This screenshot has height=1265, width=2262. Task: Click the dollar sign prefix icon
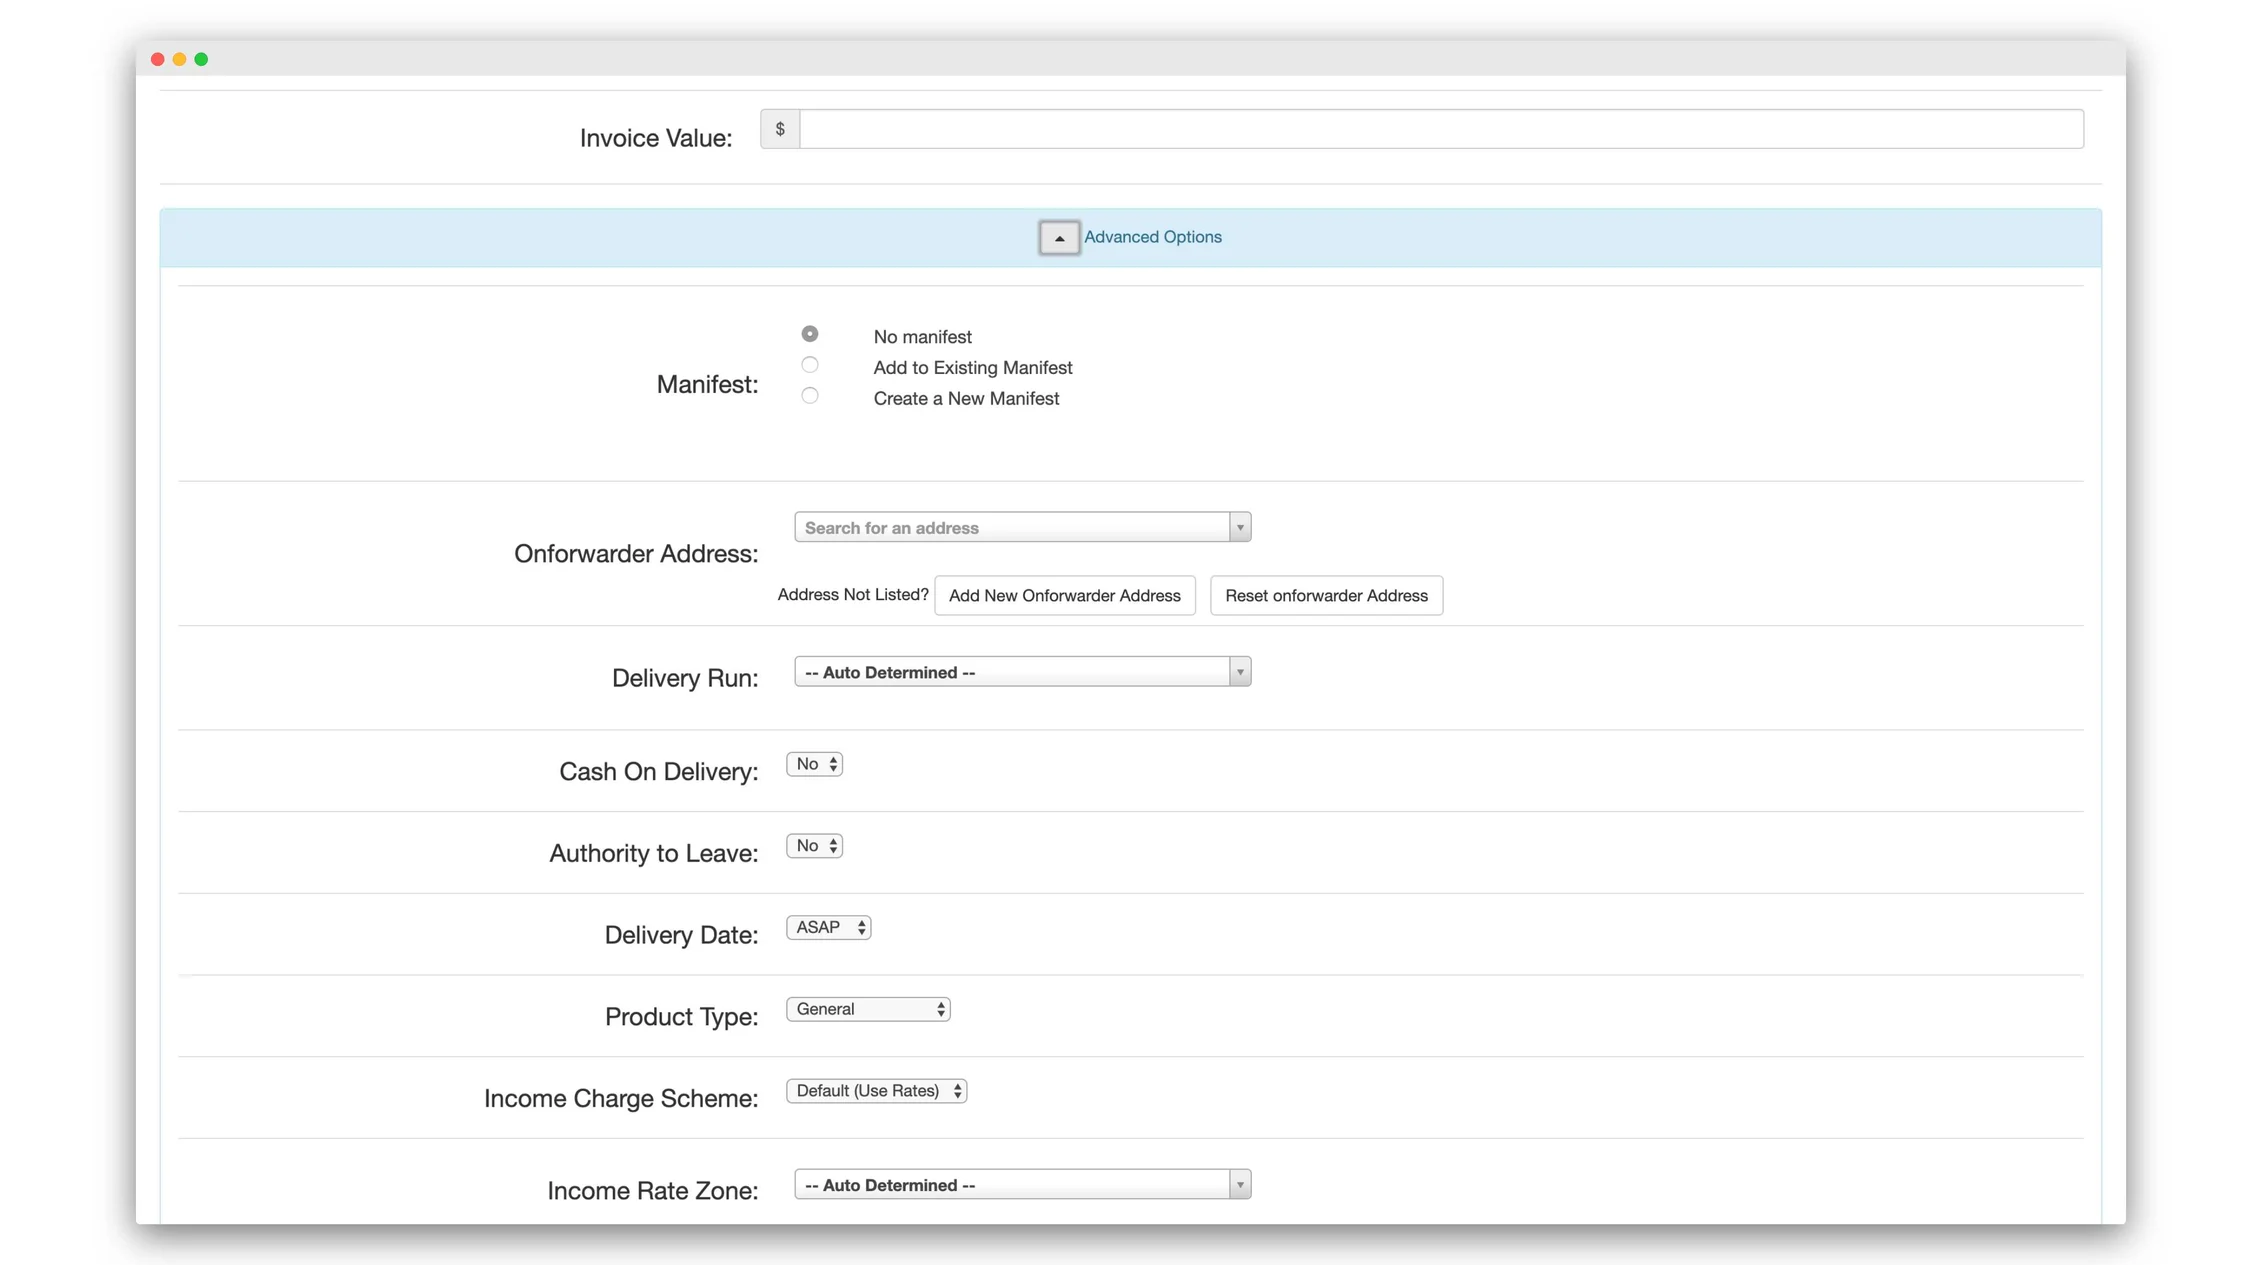780,129
